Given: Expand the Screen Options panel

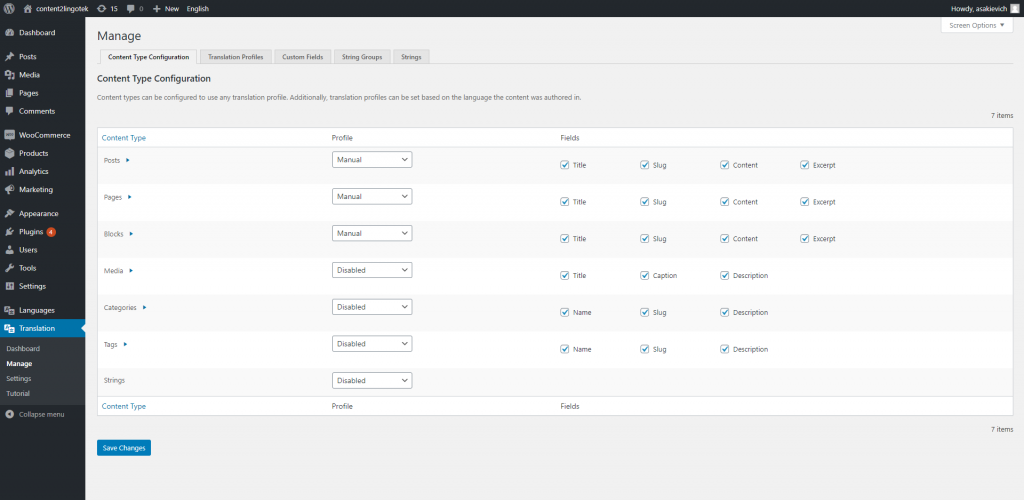Looking at the screenshot, I should [976, 24].
